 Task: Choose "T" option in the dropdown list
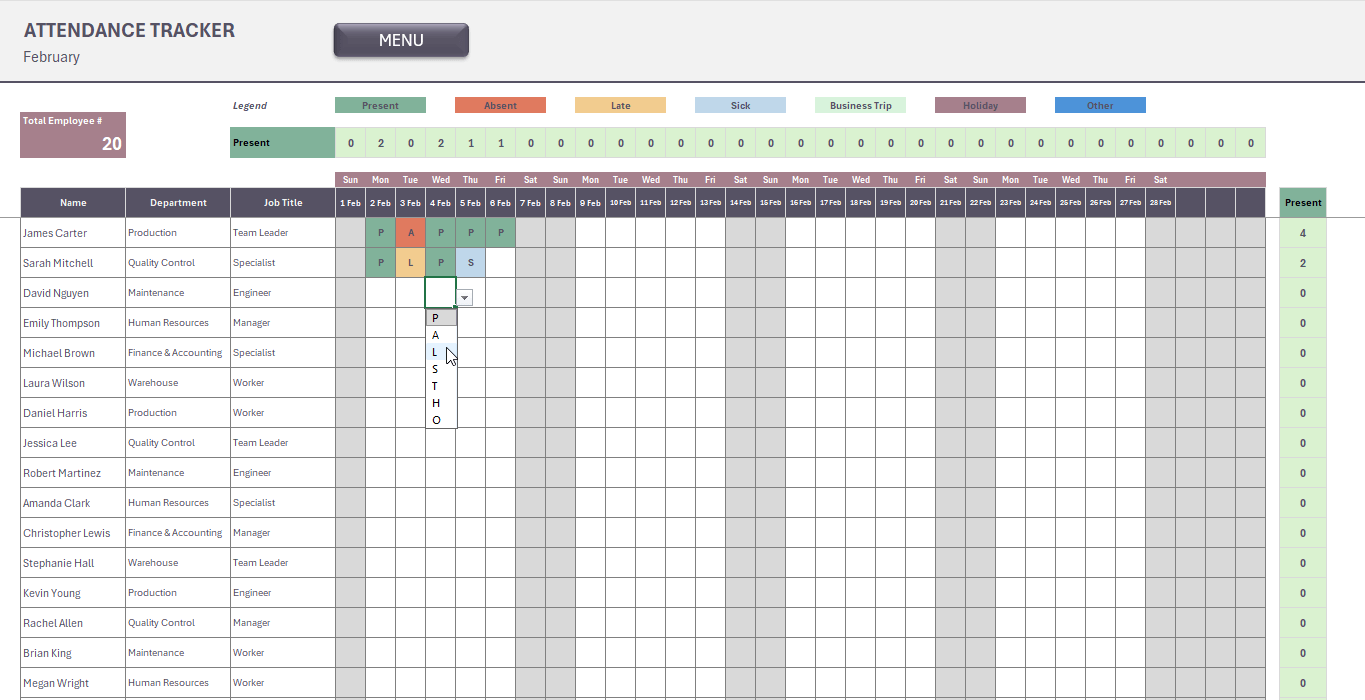coord(441,386)
